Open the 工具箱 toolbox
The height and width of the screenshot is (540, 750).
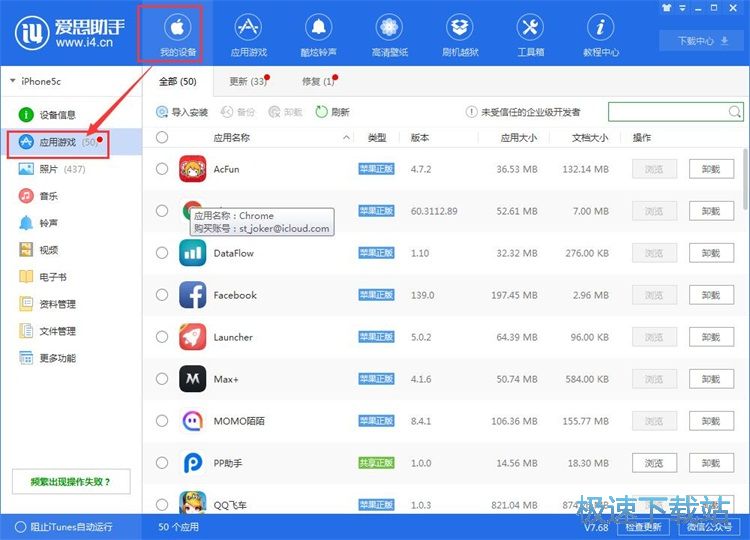point(530,34)
